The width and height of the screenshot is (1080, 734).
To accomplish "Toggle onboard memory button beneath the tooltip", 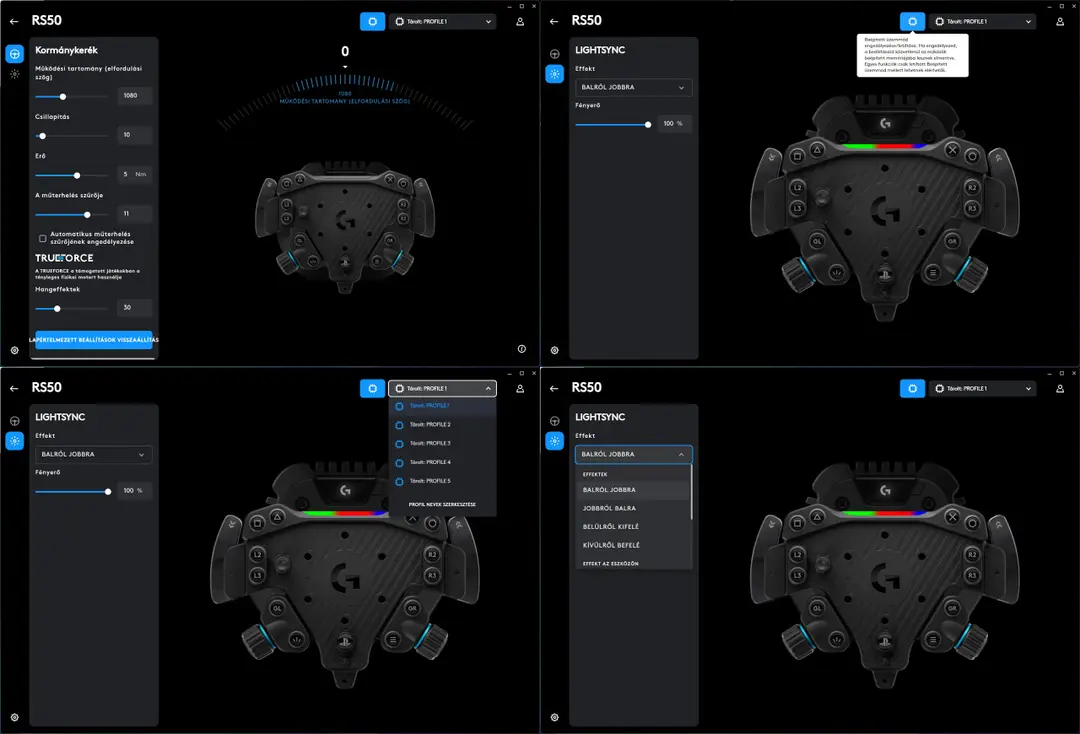I will click(913, 21).
